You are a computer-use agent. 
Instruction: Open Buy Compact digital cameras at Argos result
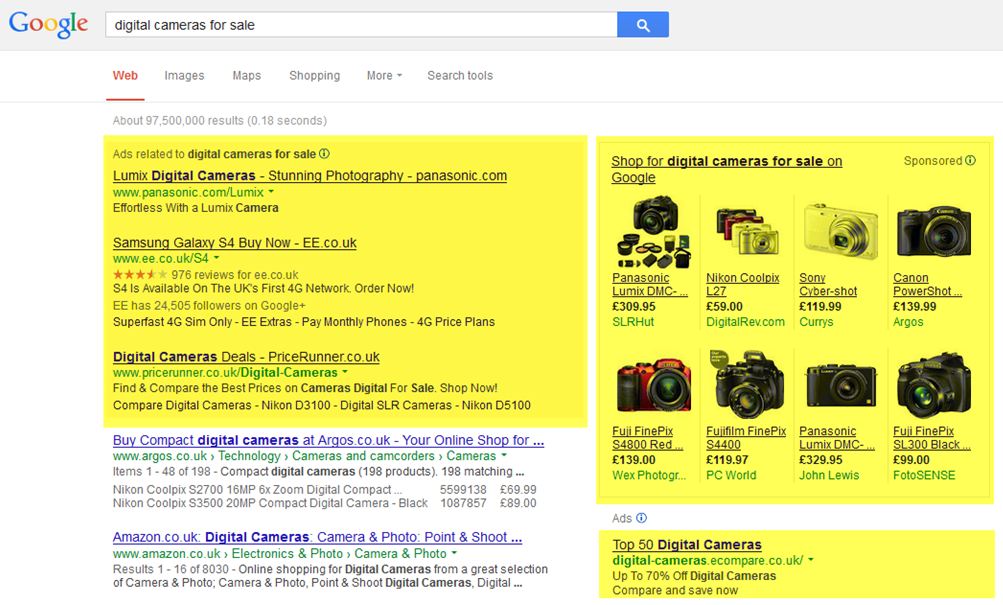pyautogui.click(x=328, y=440)
